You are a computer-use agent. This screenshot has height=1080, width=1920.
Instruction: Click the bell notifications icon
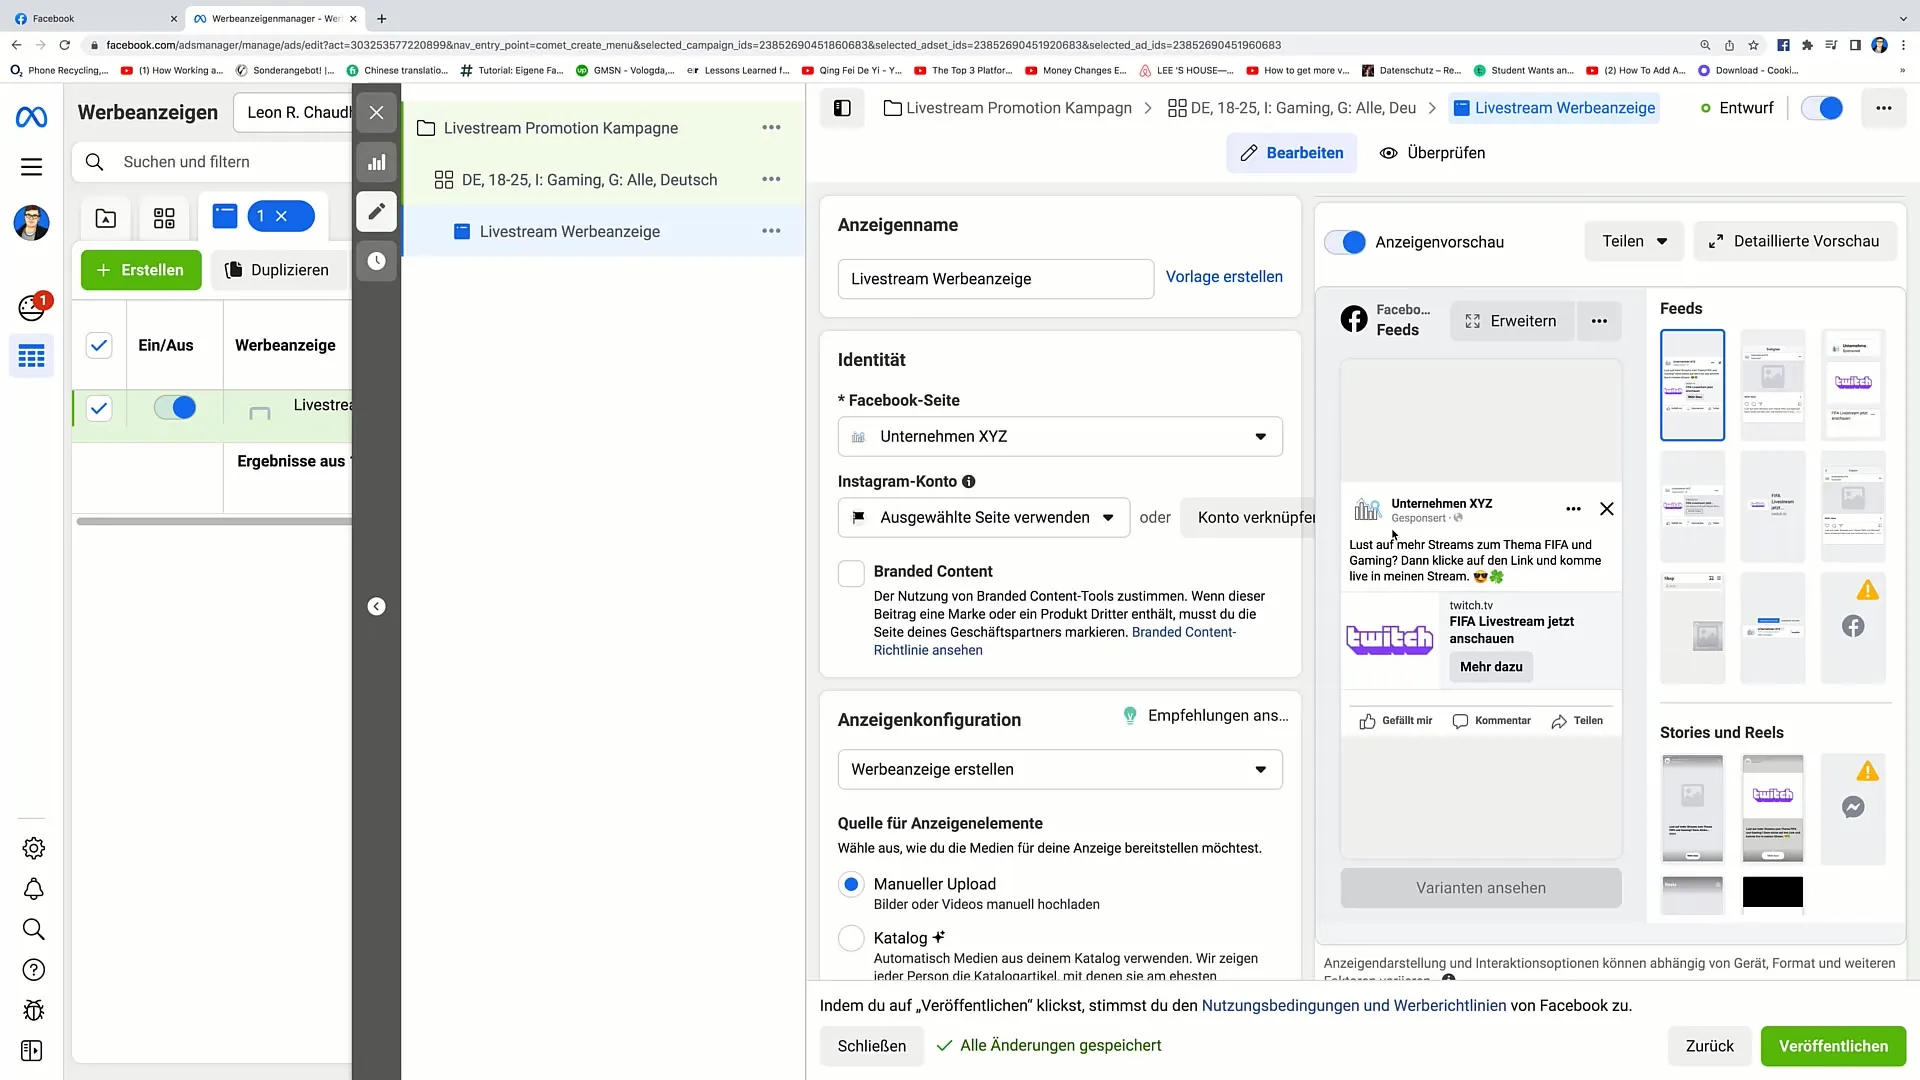pos(33,889)
